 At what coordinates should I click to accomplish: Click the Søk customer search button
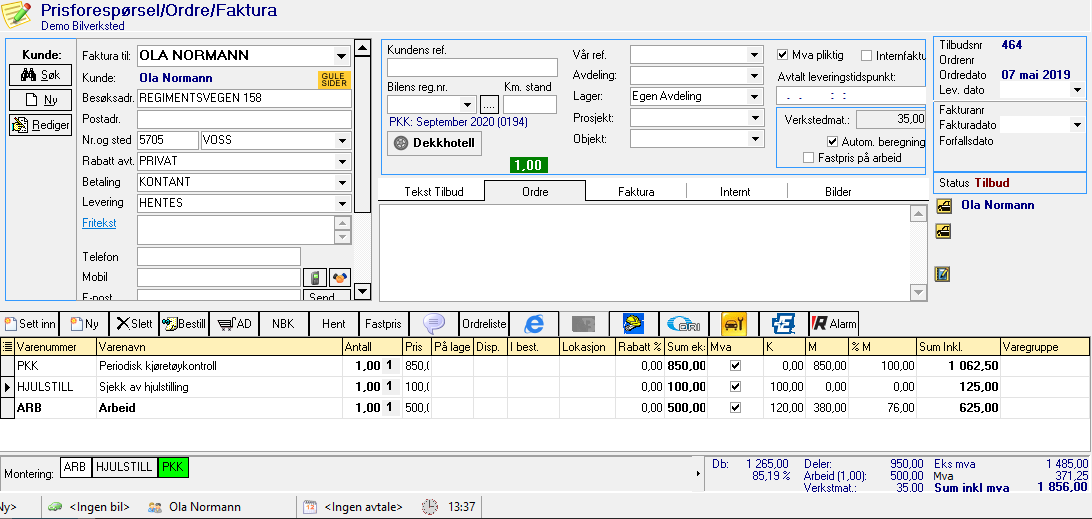[39, 75]
